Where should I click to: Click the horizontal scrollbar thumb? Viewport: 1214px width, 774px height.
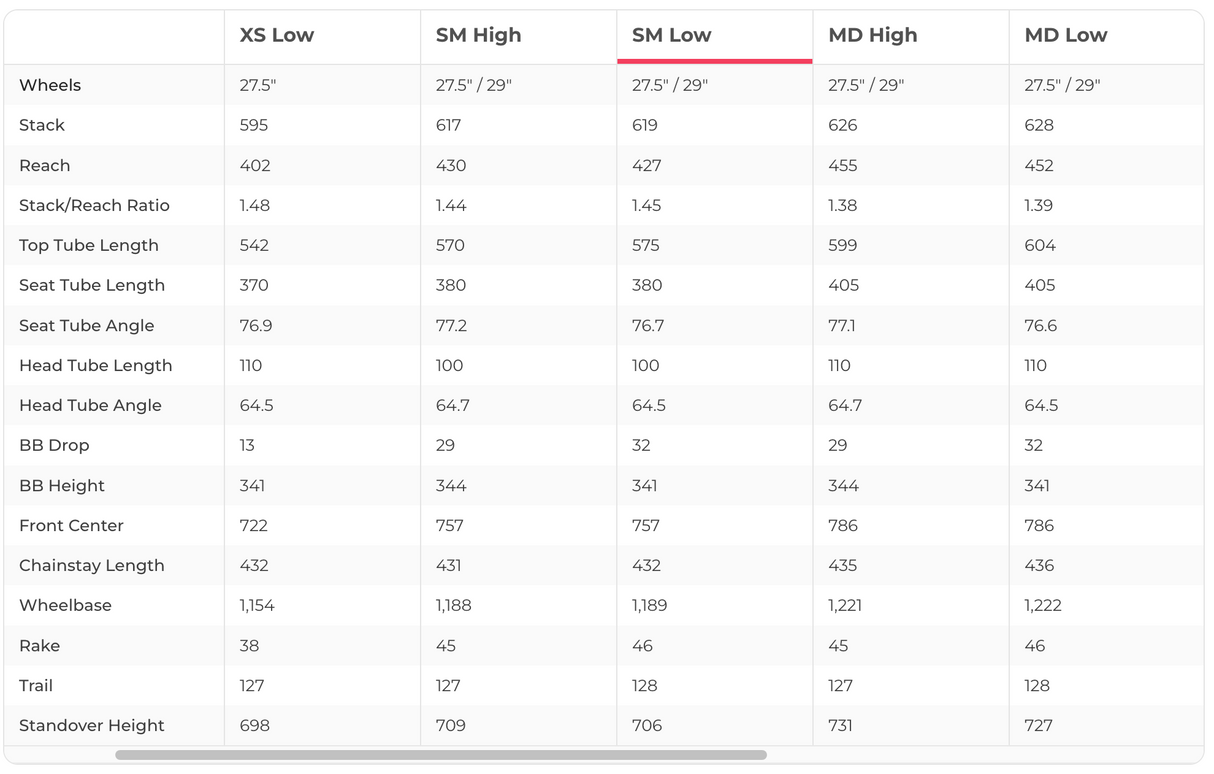pos(440,755)
